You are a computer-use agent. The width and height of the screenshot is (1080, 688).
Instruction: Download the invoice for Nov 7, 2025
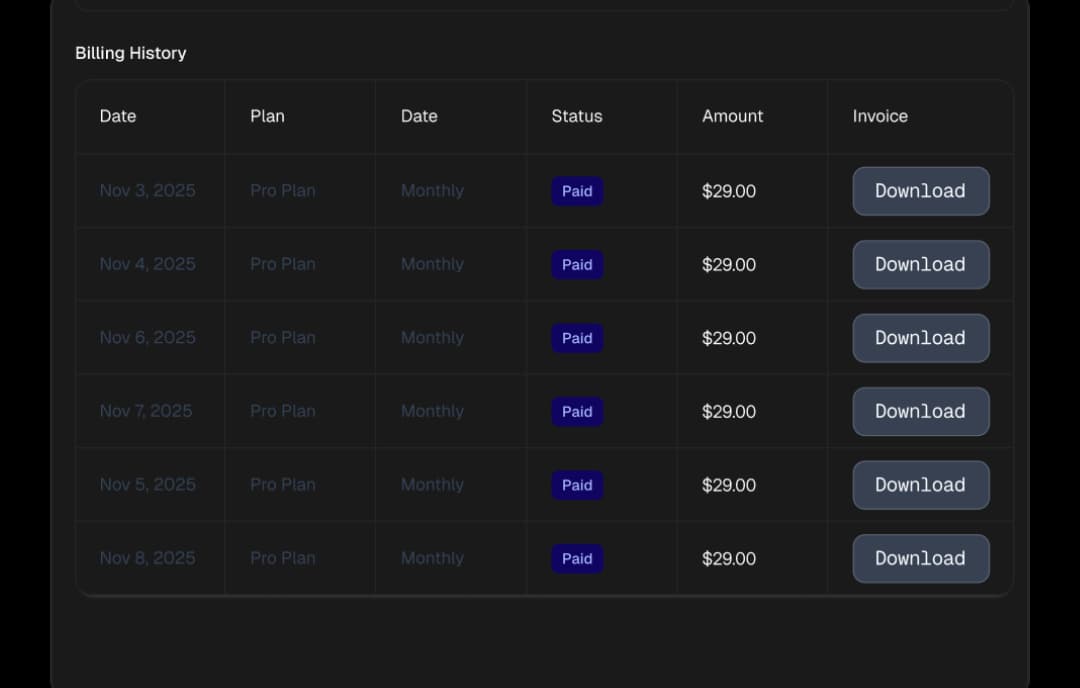(920, 411)
